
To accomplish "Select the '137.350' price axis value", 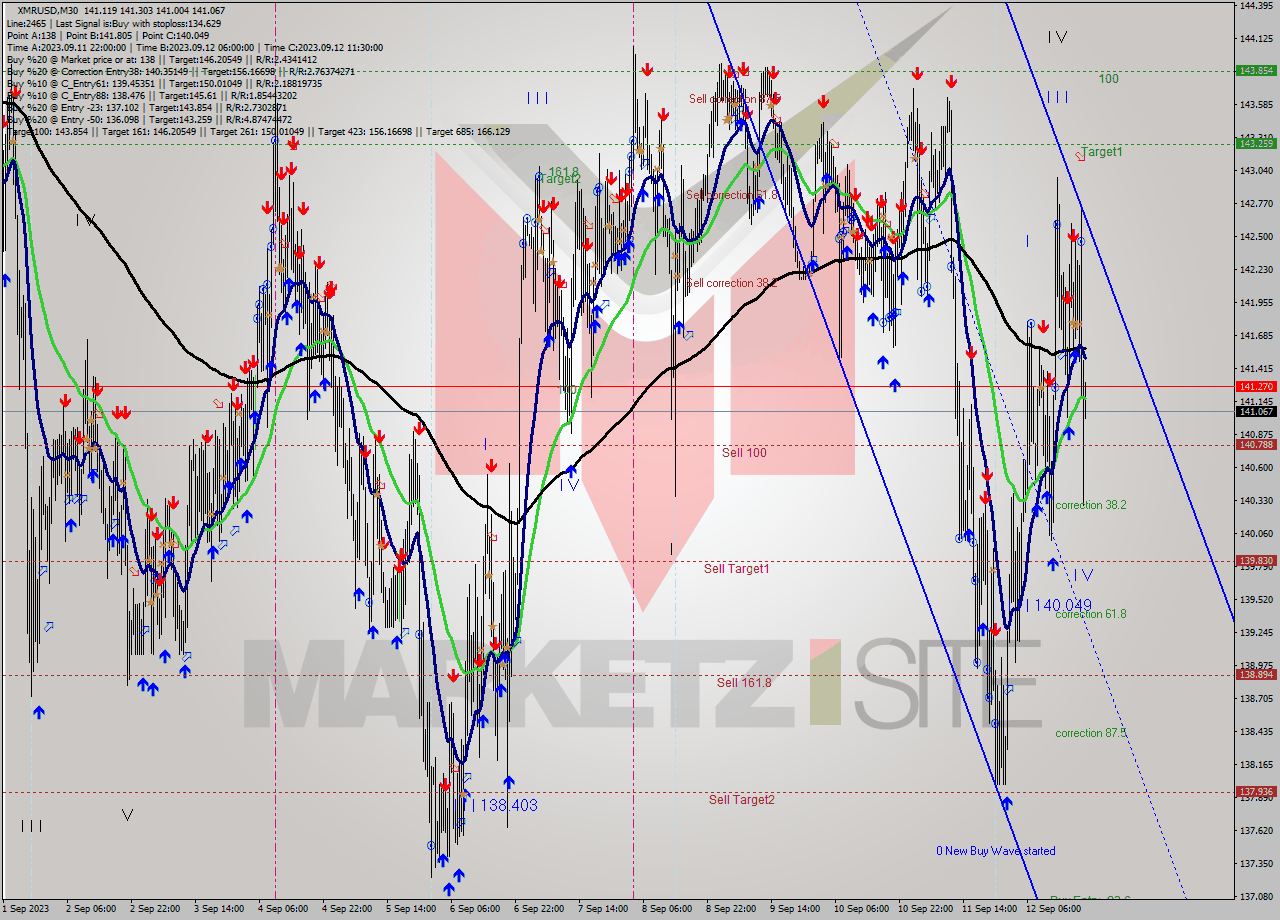I will click(1255, 864).
